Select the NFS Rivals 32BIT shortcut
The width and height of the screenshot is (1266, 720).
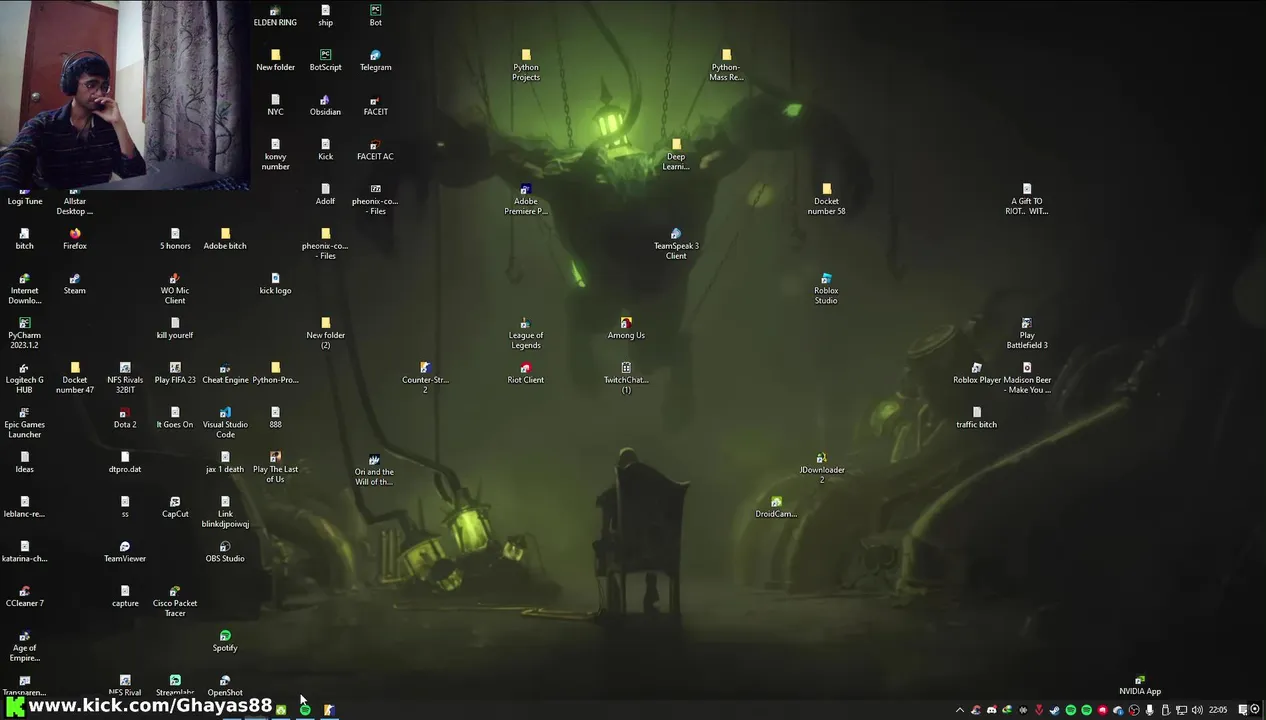[125, 378]
